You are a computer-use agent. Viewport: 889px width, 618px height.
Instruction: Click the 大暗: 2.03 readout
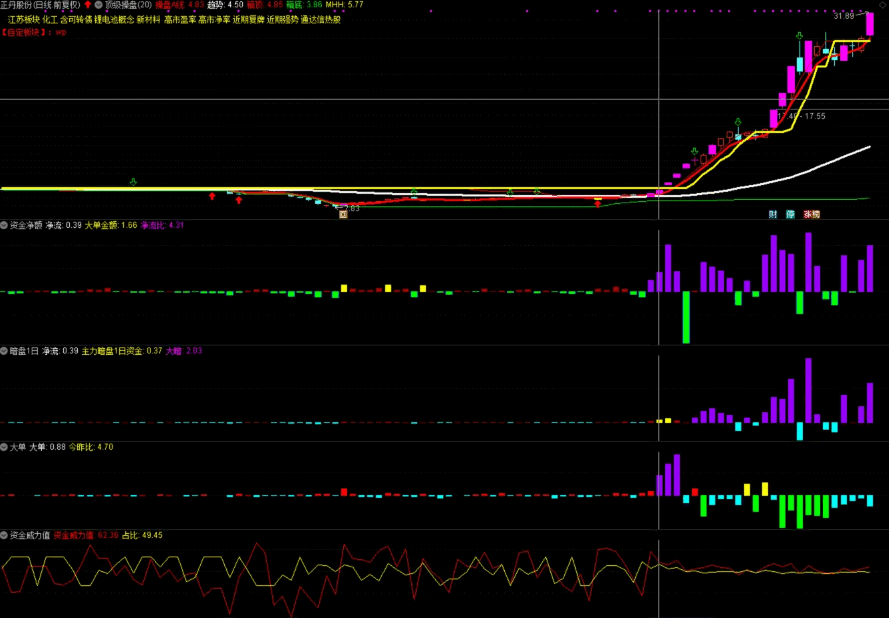coord(184,351)
